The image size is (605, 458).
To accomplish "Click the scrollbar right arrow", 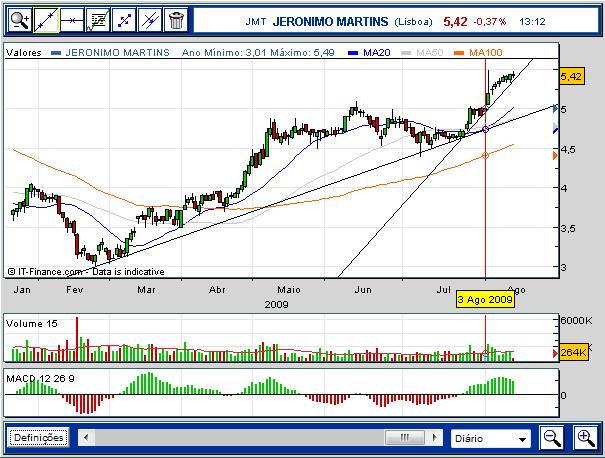I will (x=434, y=438).
